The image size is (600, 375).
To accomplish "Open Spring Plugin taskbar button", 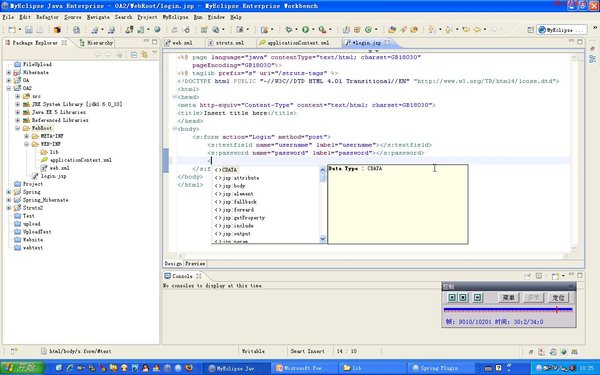I will pyautogui.click(x=440, y=368).
